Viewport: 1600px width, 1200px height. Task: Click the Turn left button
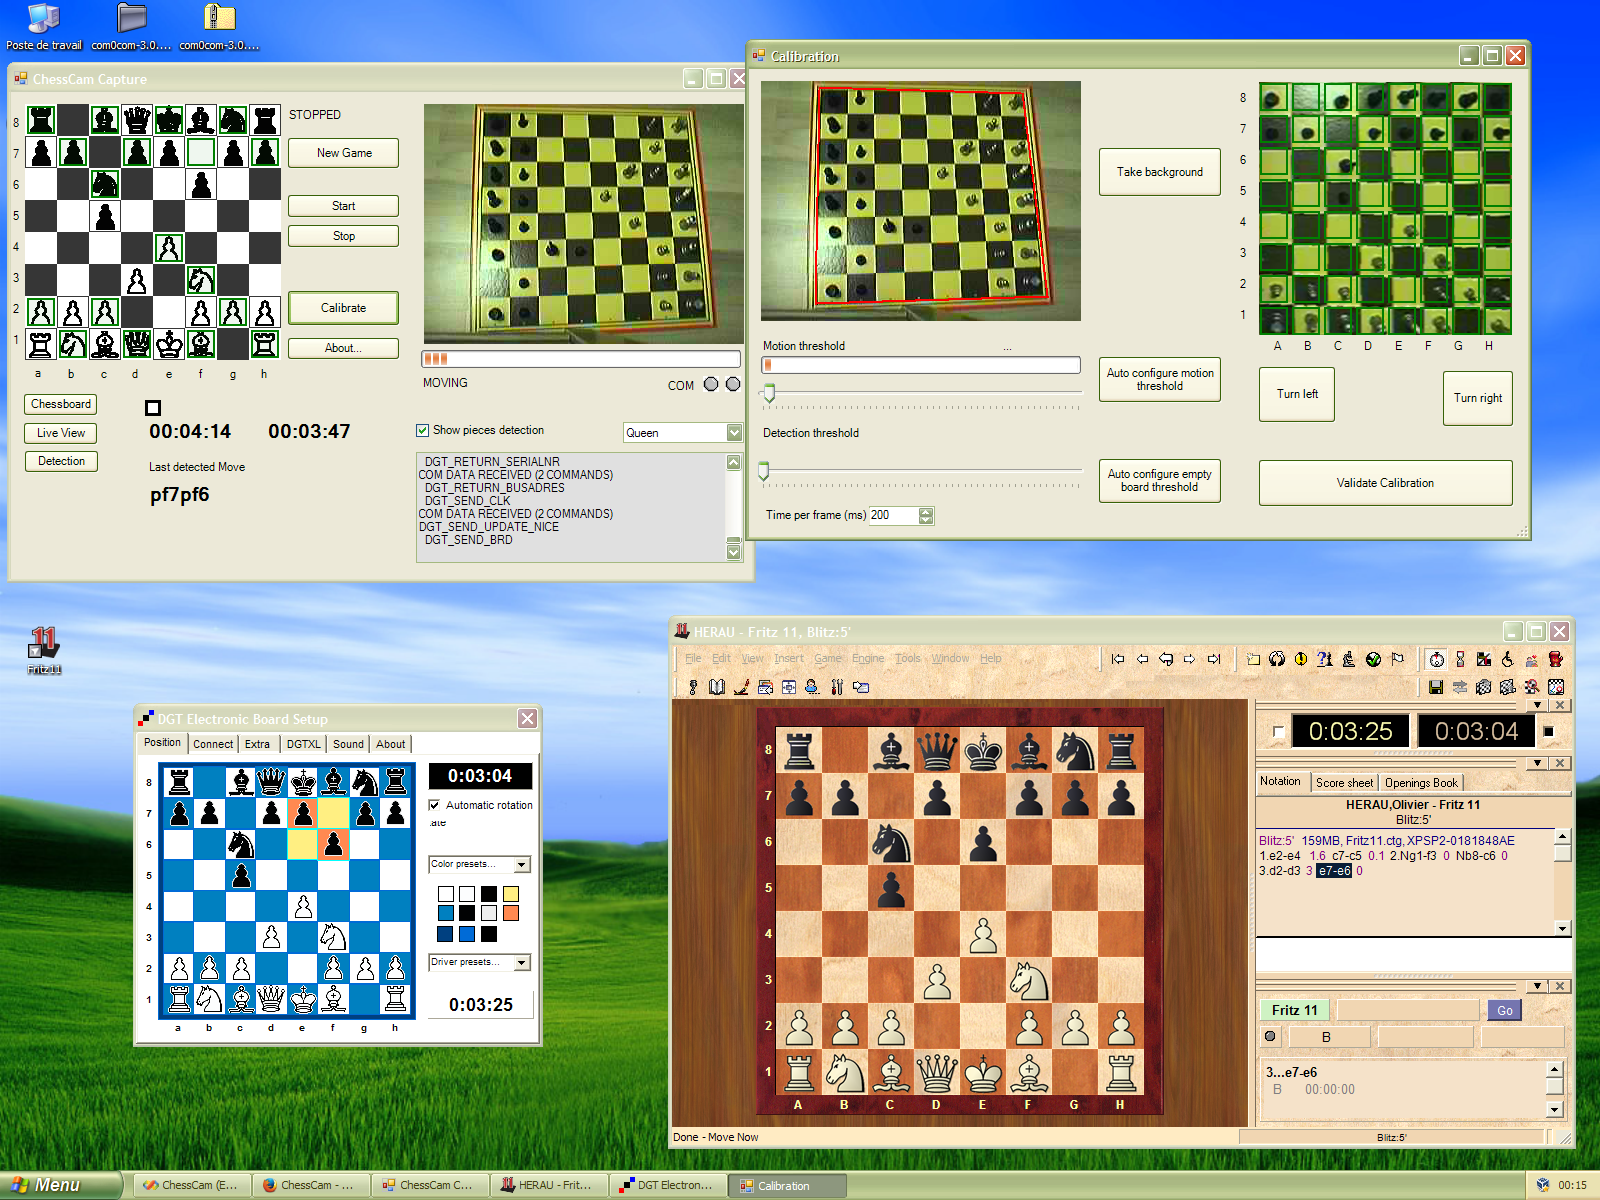(x=1297, y=394)
